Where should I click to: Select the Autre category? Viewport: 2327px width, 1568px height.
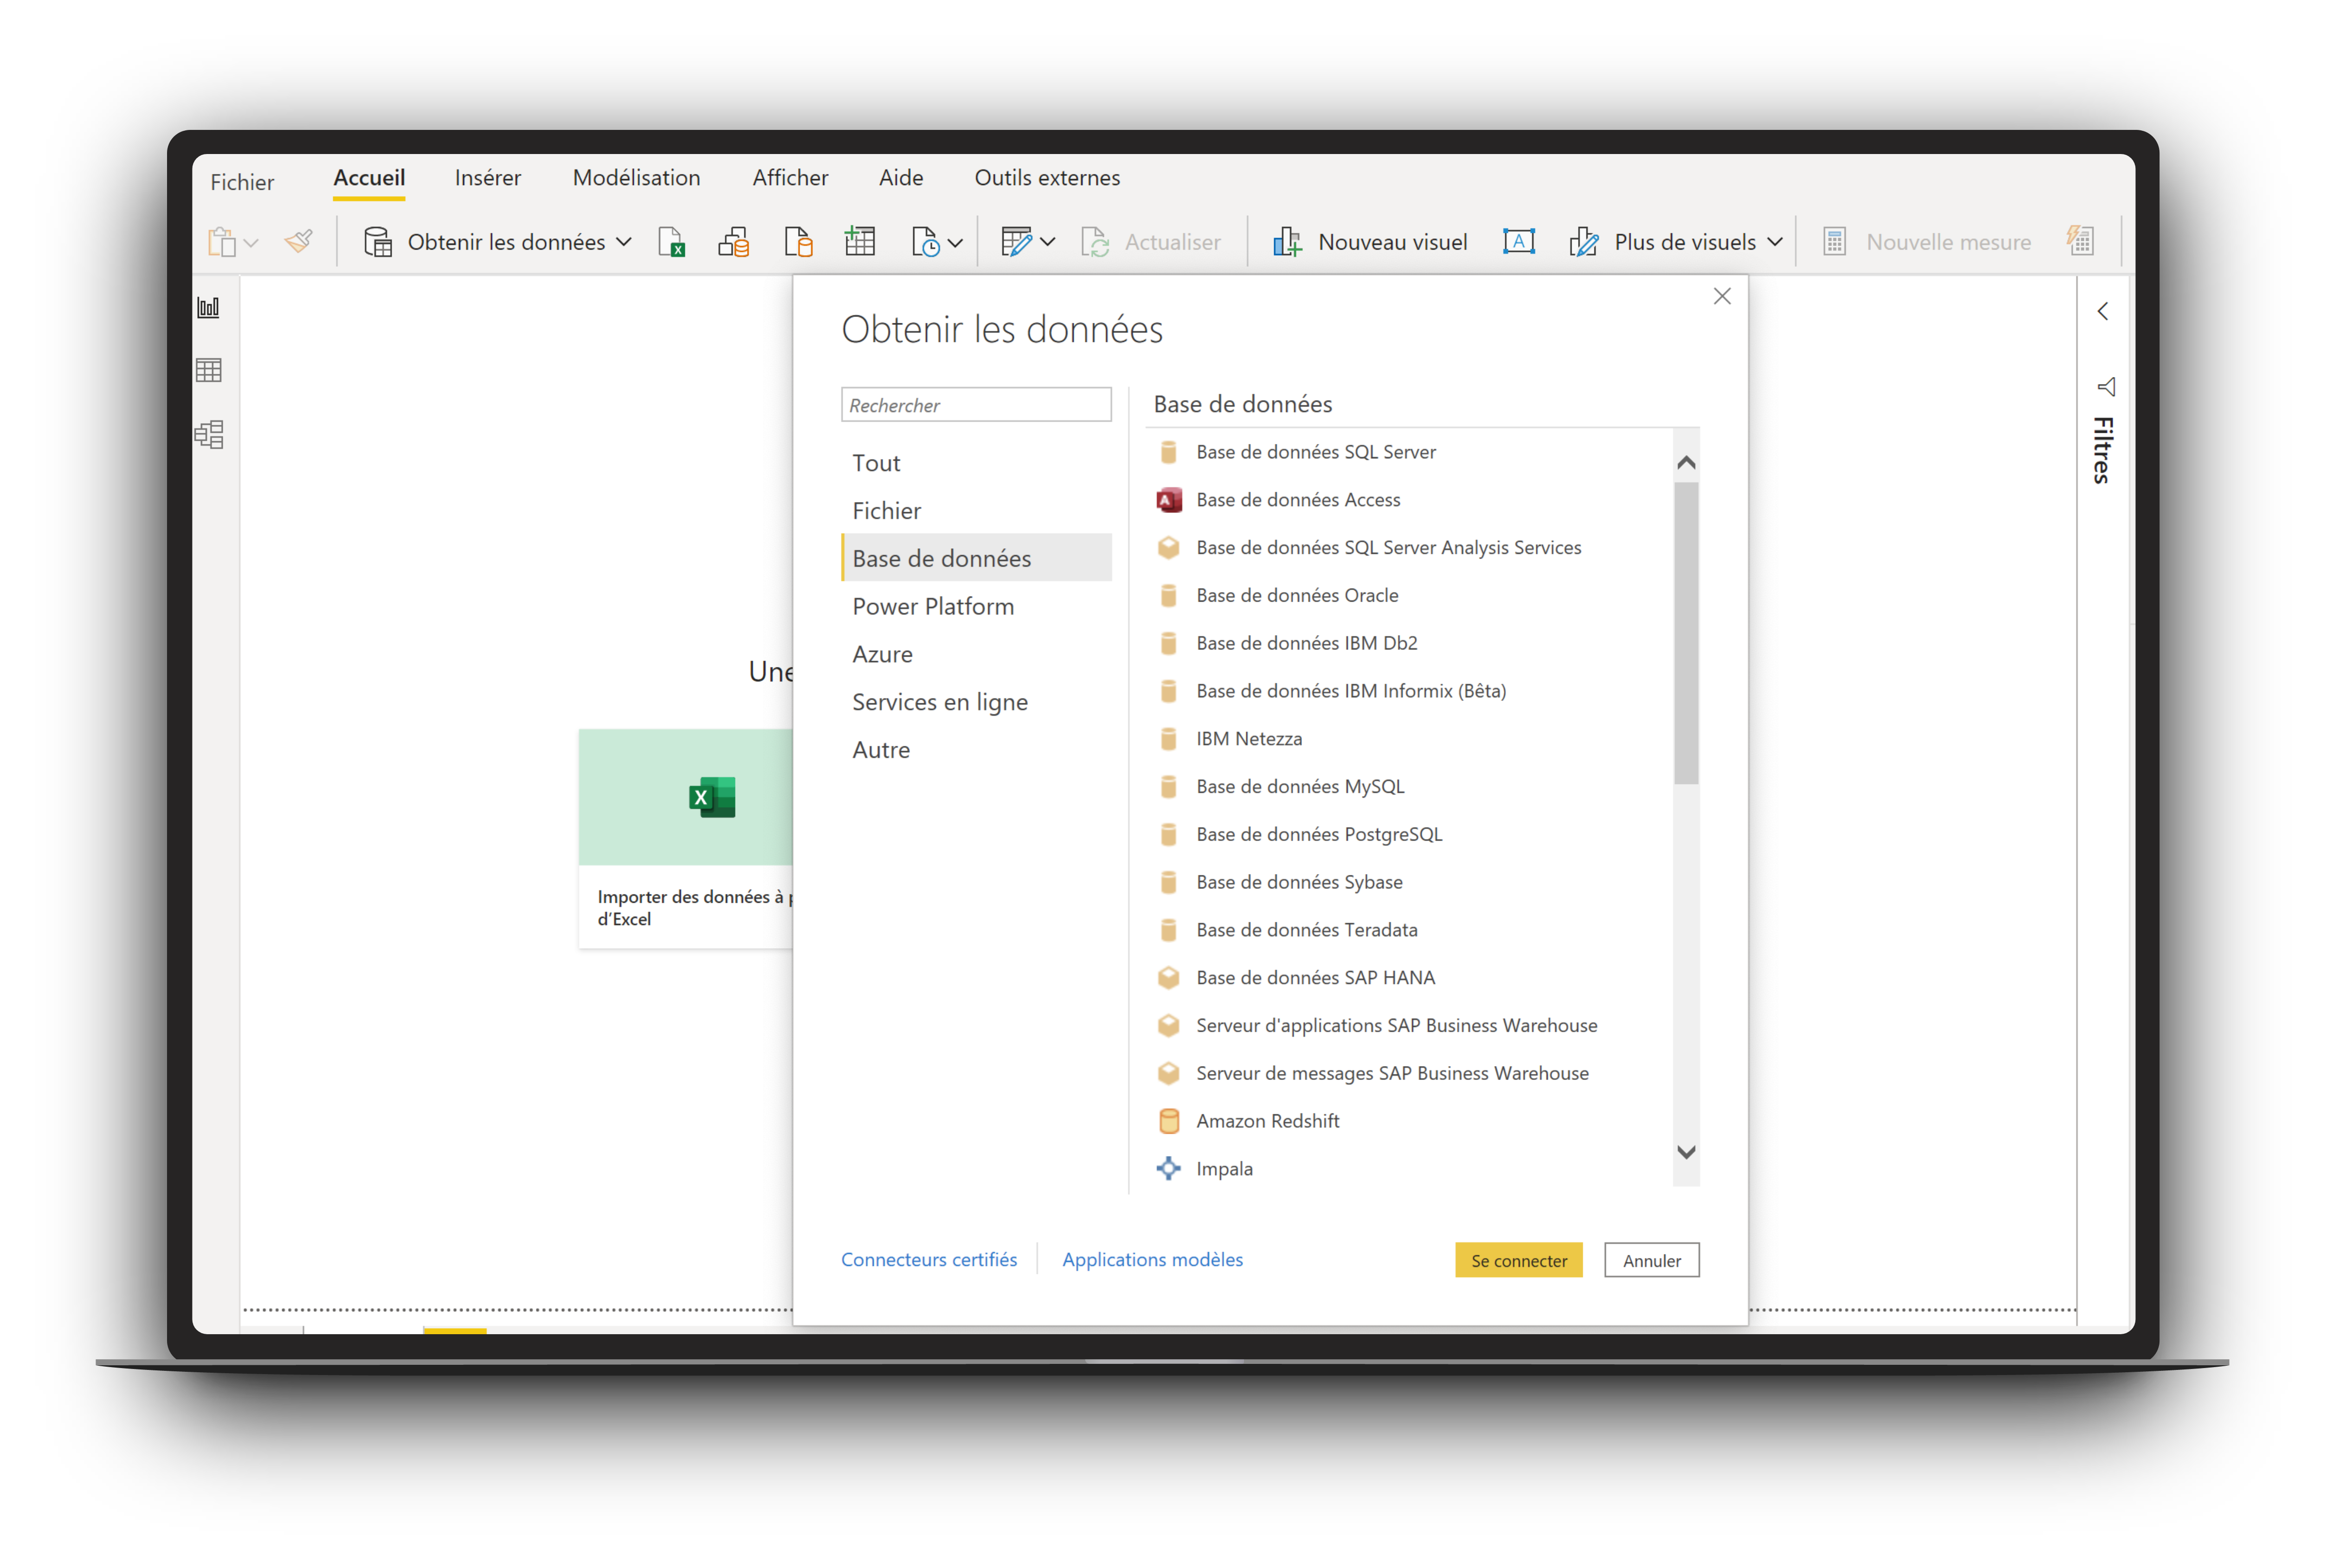pyautogui.click(x=976, y=750)
